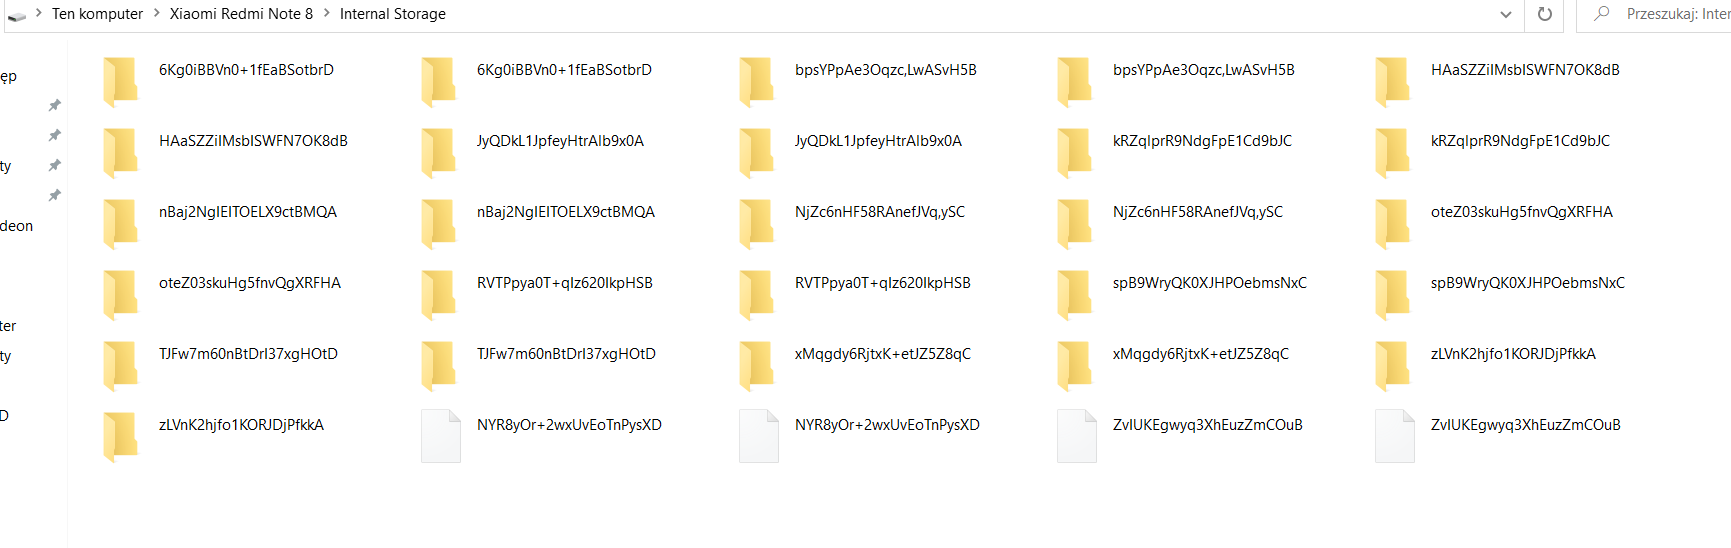Expand chevron before Ten komputer breadcrumb

point(39,14)
